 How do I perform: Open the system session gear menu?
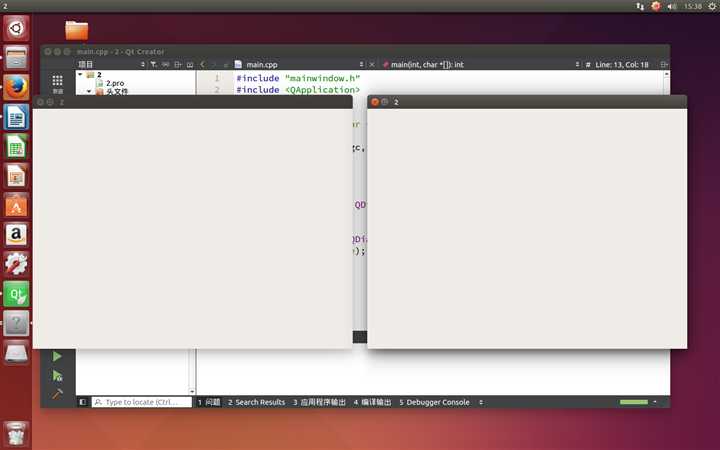(712, 6)
